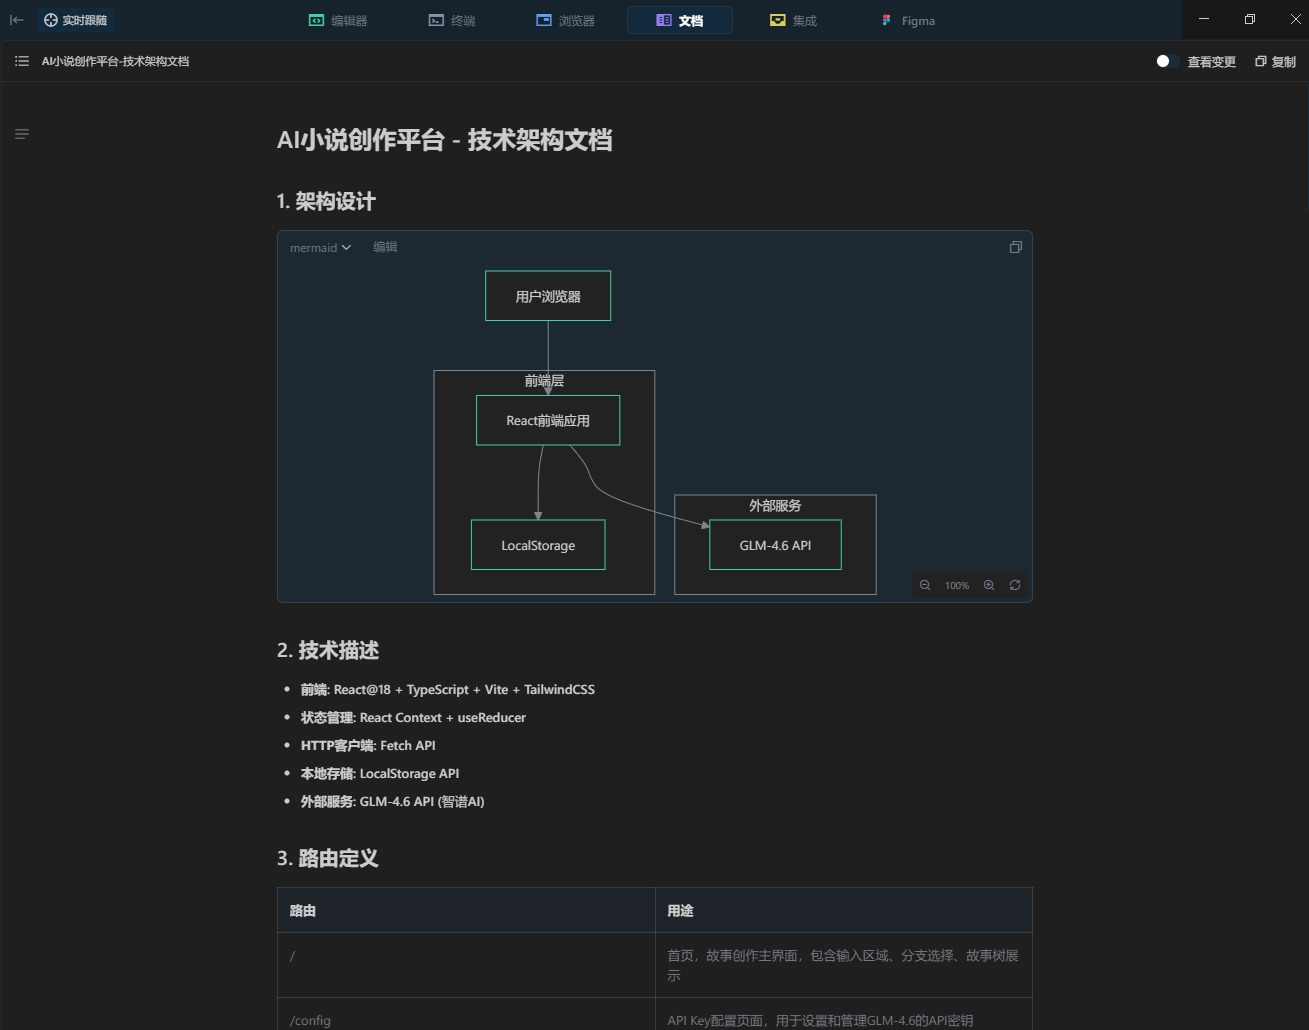Enable 实时跟随 mode
The width and height of the screenshot is (1309, 1030).
[x=76, y=20]
